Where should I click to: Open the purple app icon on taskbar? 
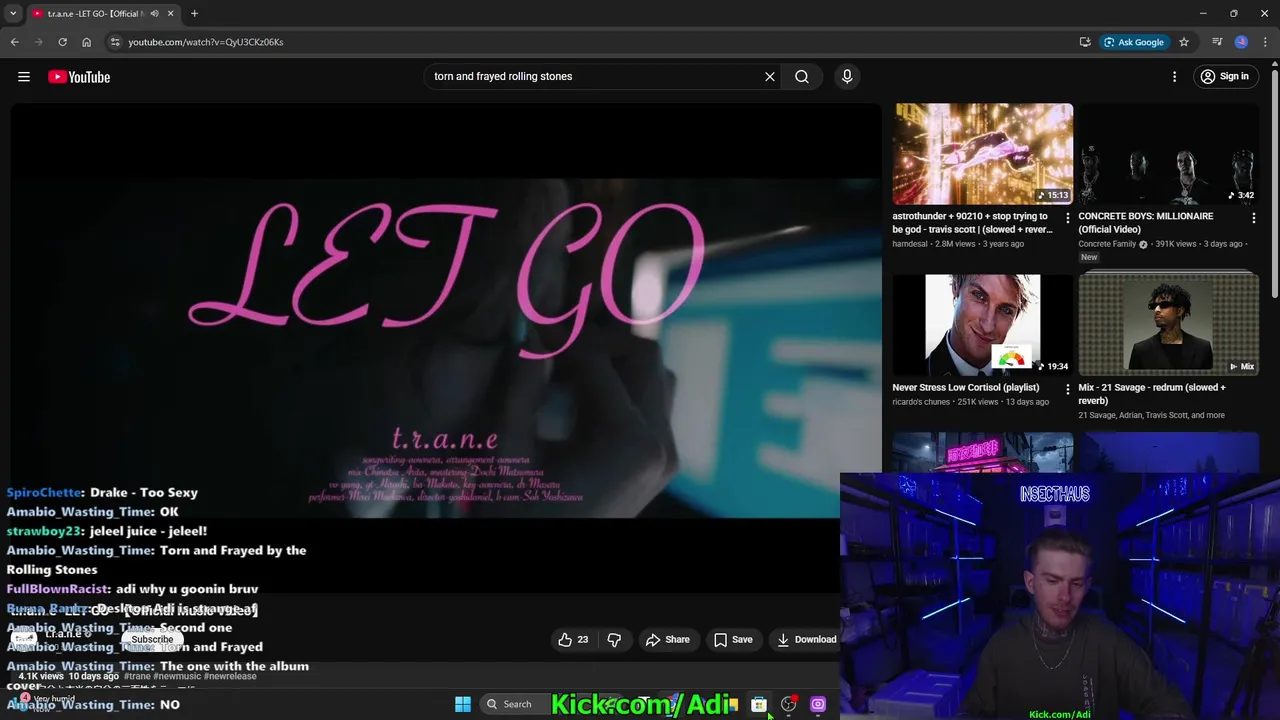tap(818, 704)
